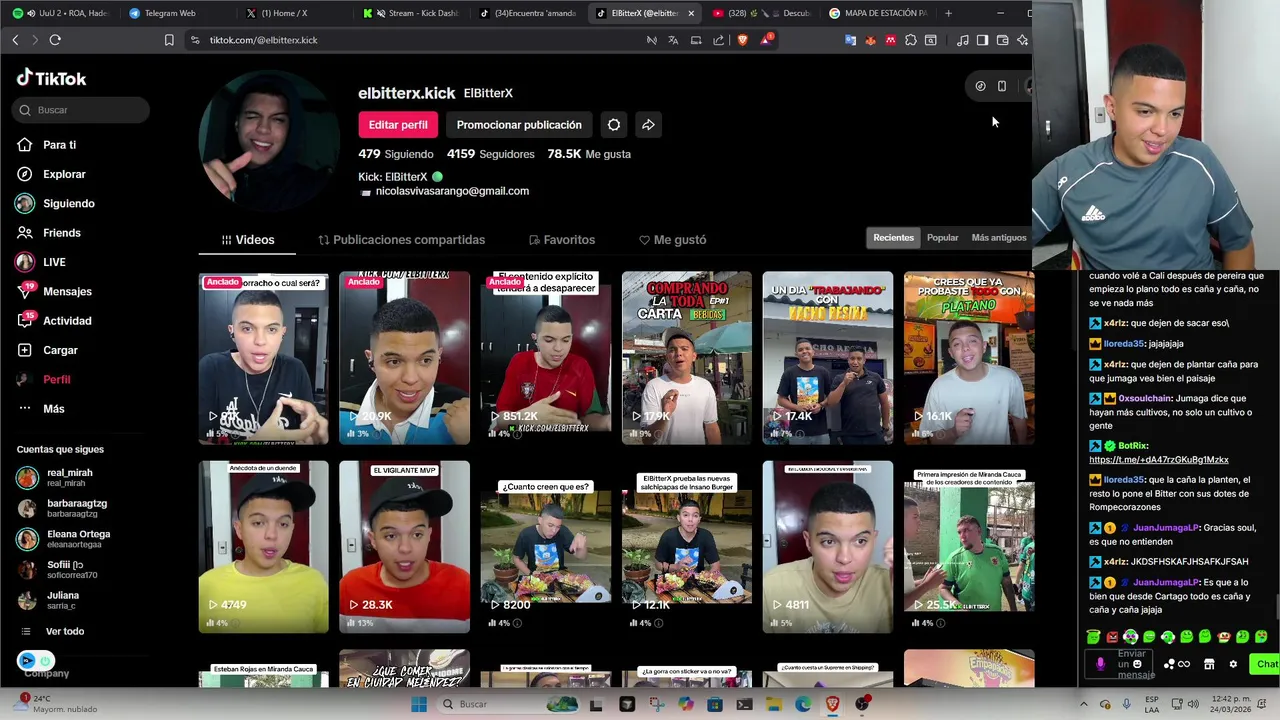Open the Cargar upload page
1280x720 pixels.
60,350
